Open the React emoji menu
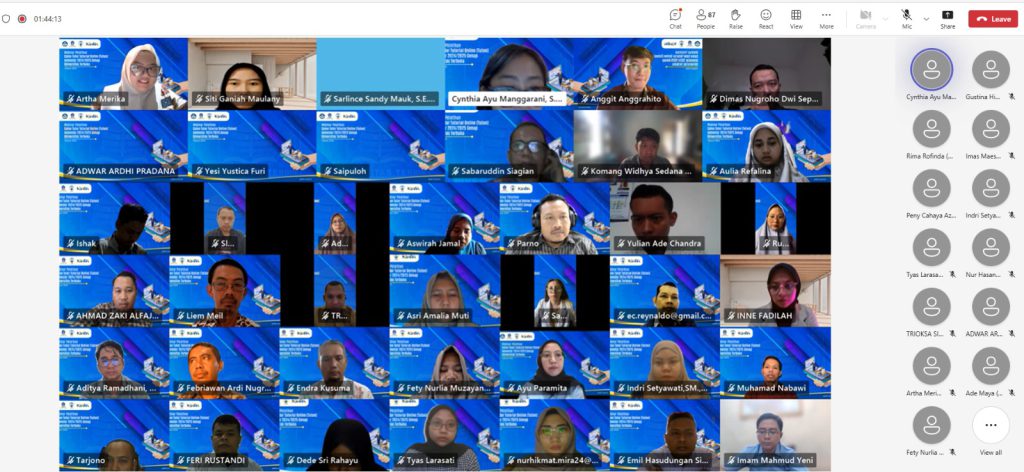The width and height of the screenshot is (1024, 472). point(765,18)
